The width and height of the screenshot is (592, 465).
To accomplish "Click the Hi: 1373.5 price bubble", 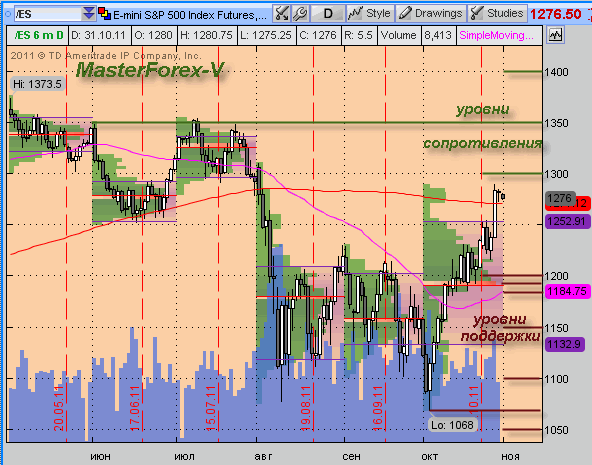I will (x=37, y=84).
